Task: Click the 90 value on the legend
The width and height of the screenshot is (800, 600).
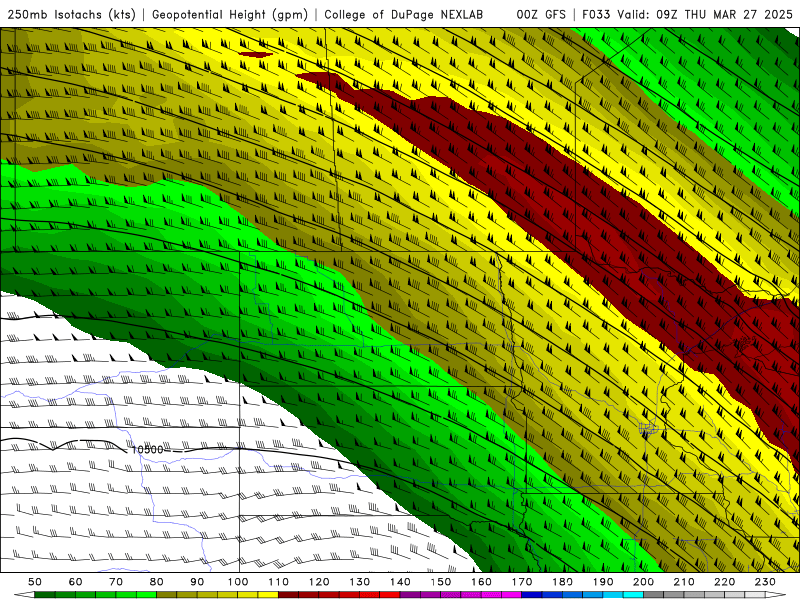Action: pos(197,582)
